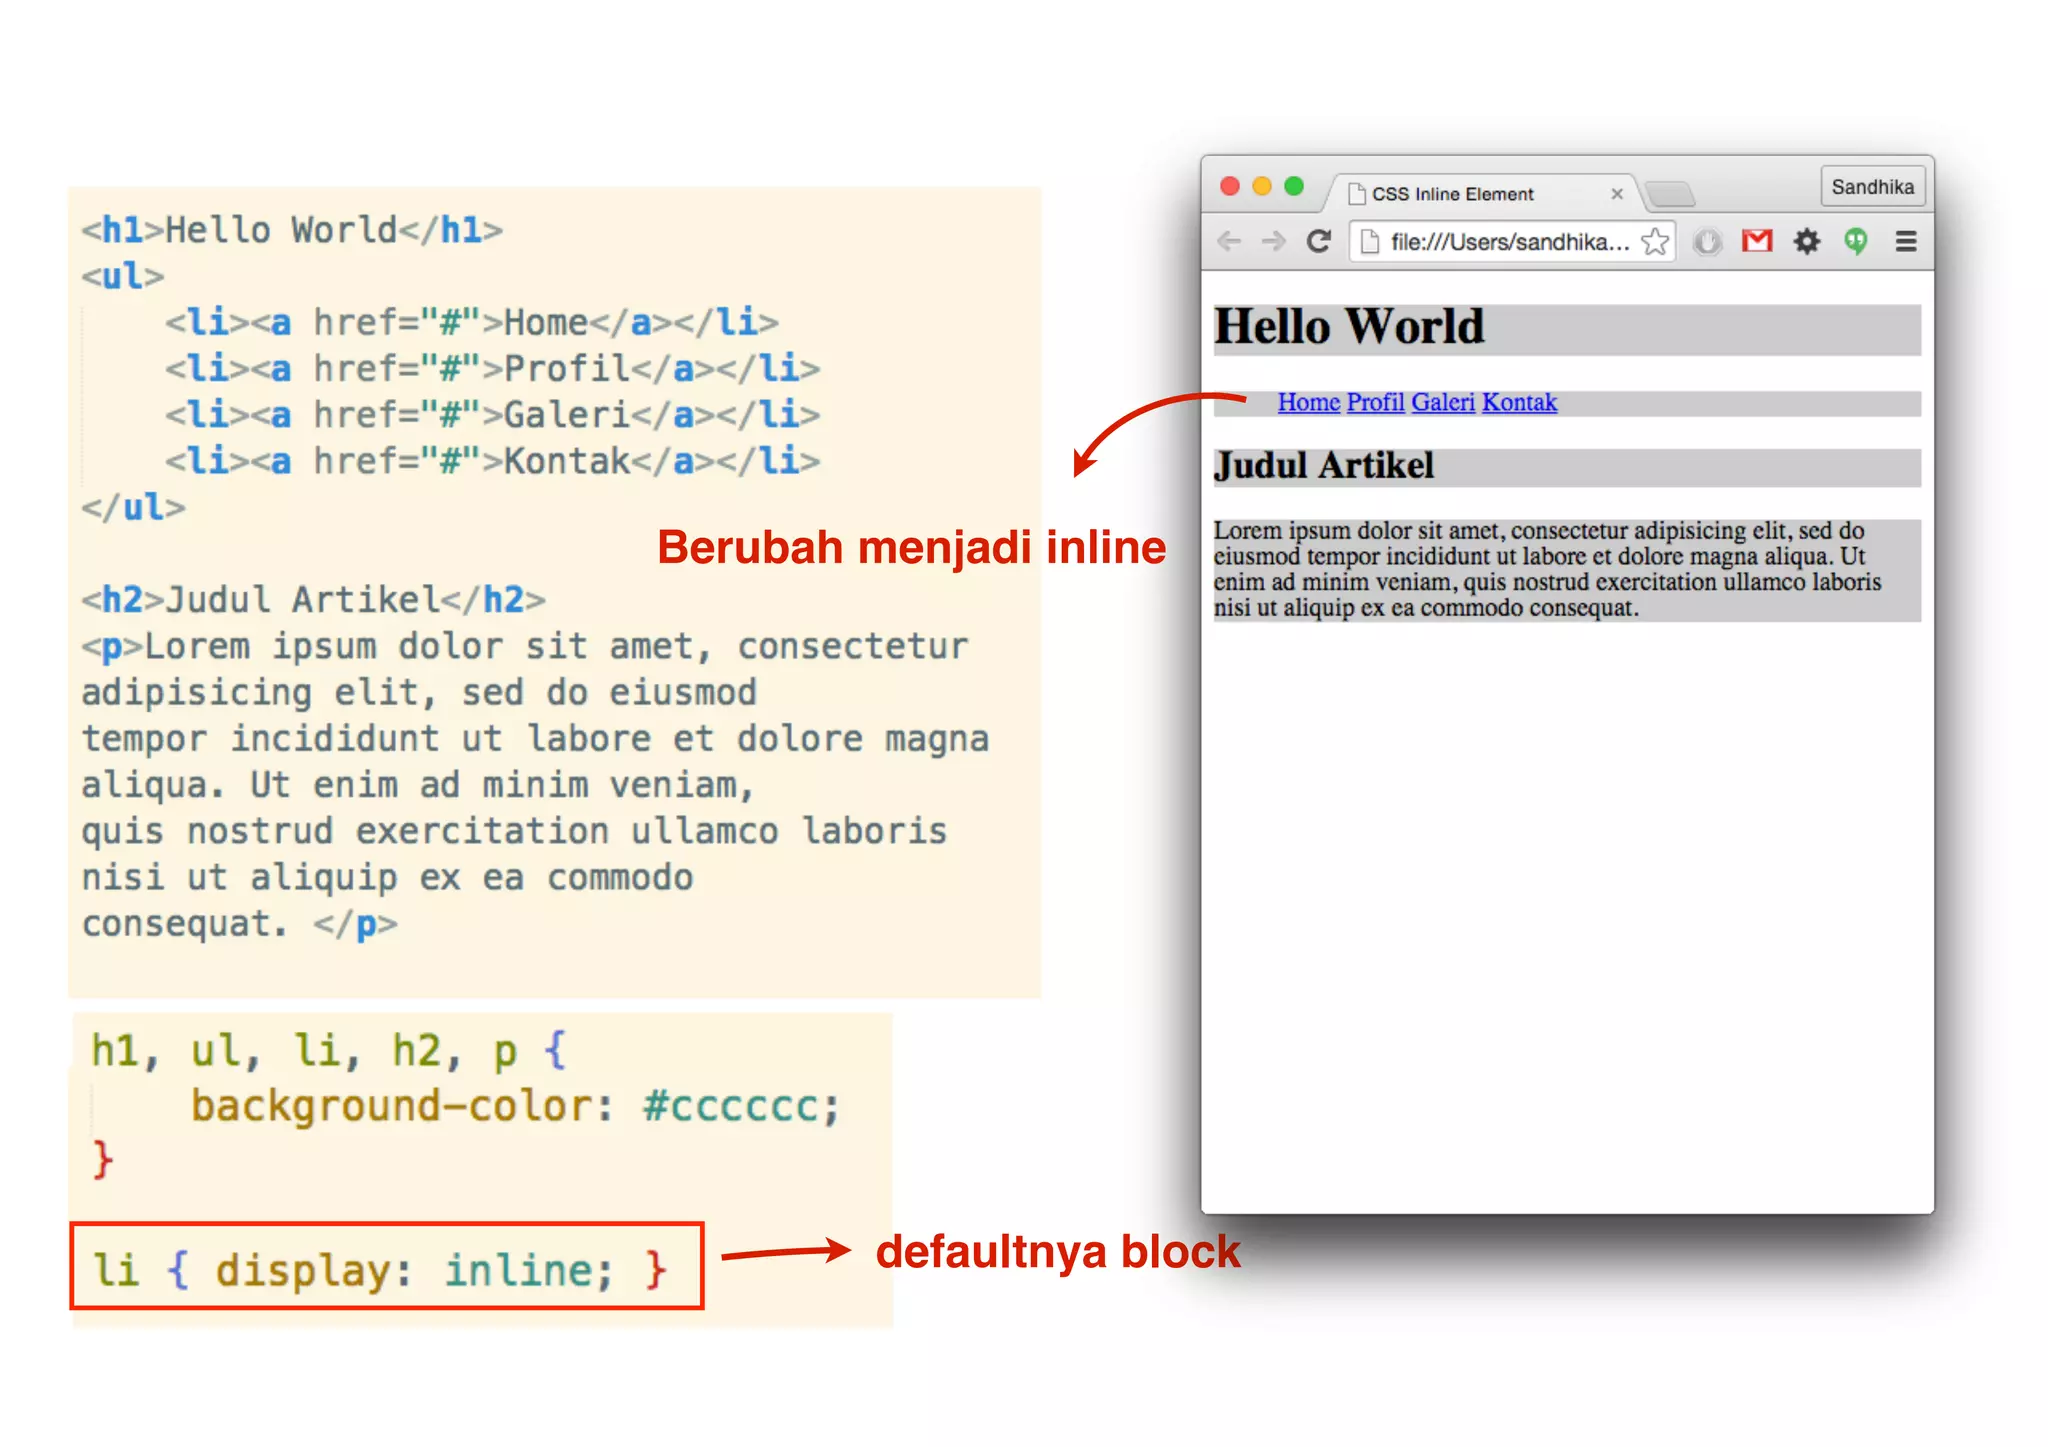Click the gear extension icon

(1806, 241)
